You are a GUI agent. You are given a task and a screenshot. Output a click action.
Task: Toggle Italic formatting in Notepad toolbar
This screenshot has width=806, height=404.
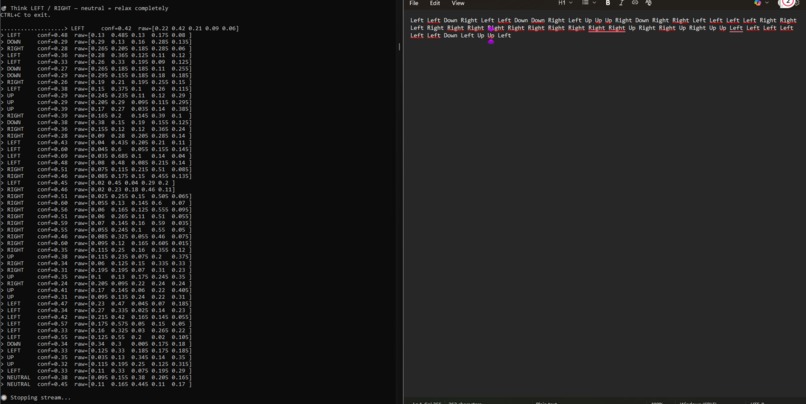coord(621,3)
